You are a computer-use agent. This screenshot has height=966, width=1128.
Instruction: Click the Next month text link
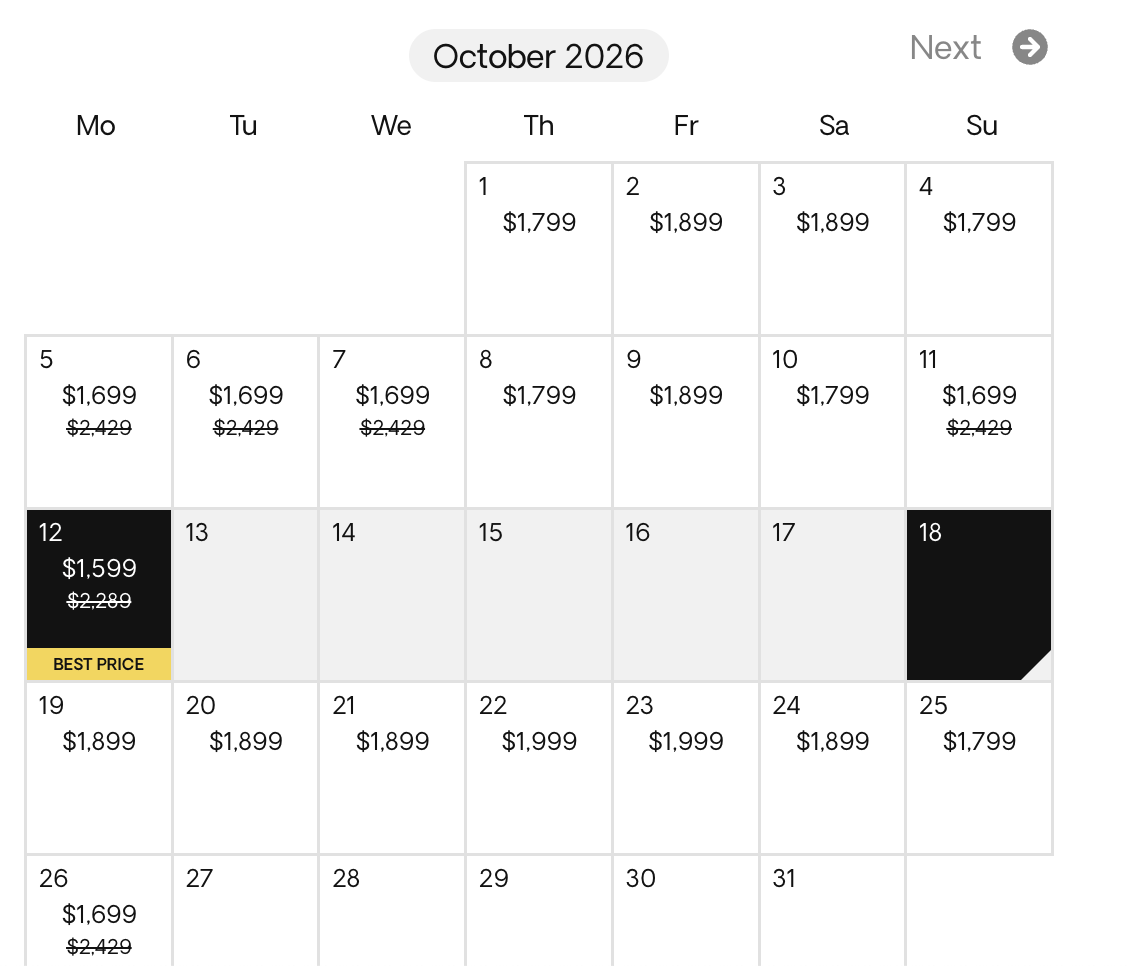click(x=945, y=47)
